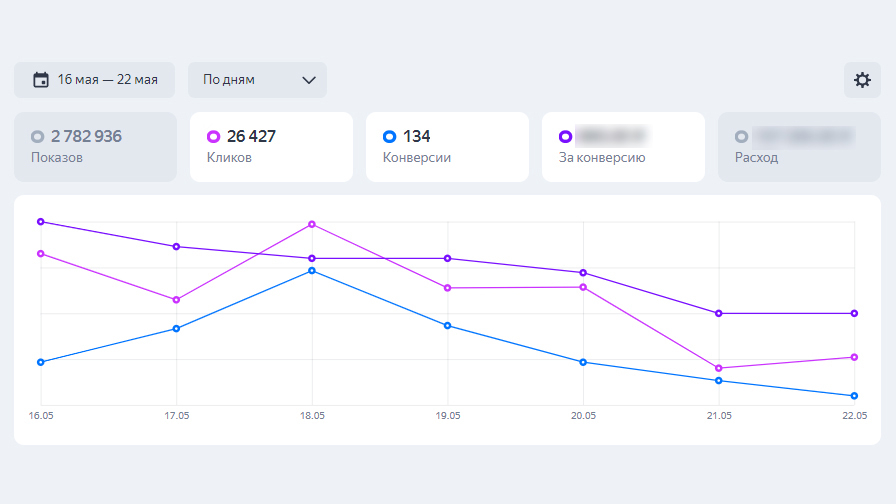
Task: Click the 18.05 peak point on blue line
Action: [312, 271]
